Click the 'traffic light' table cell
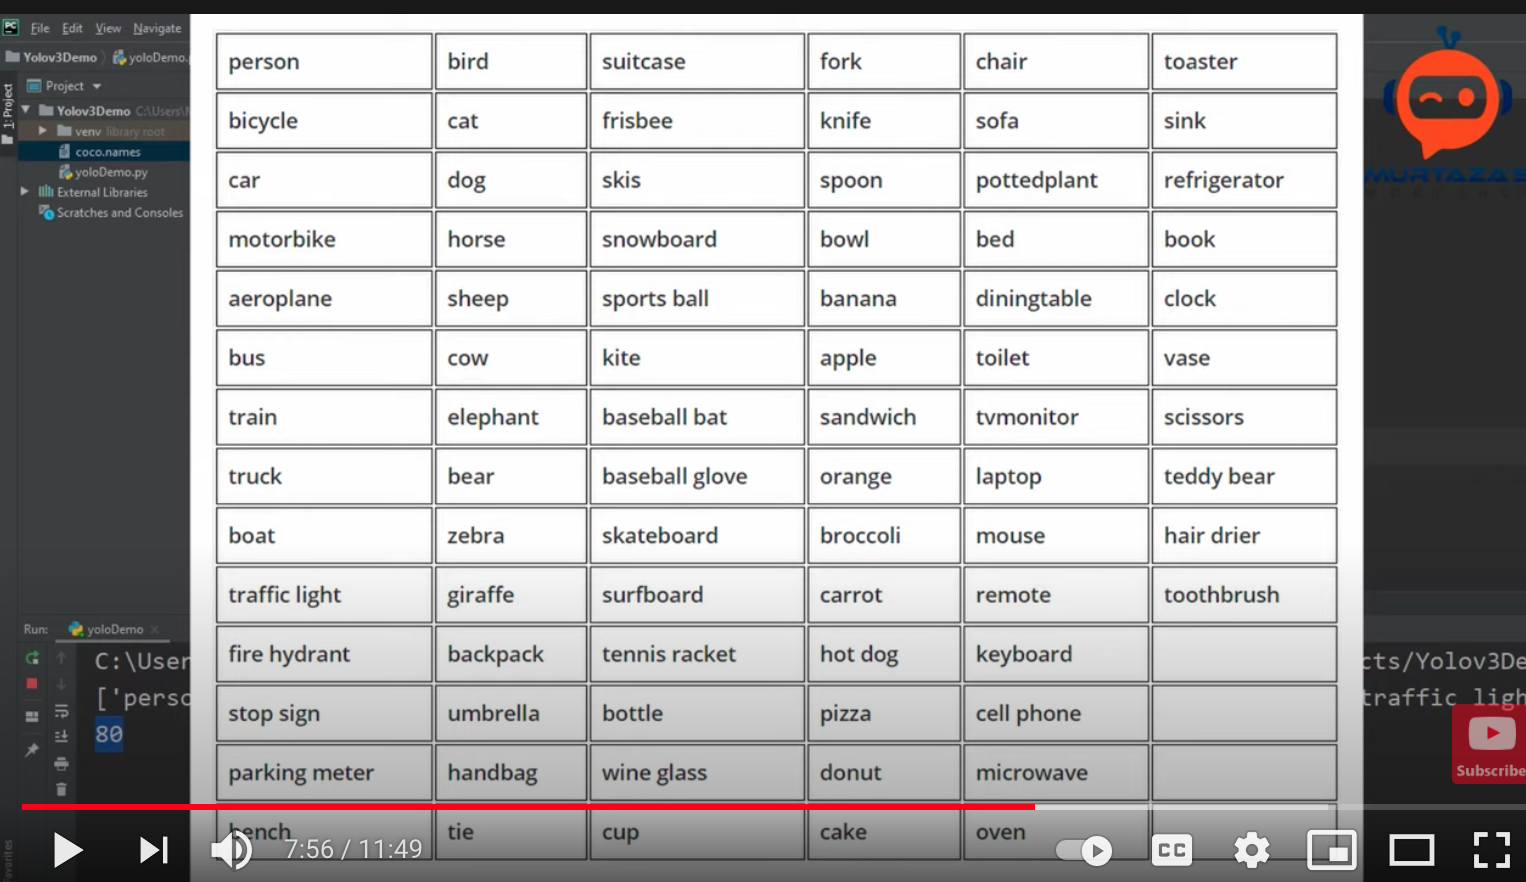Image resolution: width=1526 pixels, height=882 pixels. tap(324, 595)
